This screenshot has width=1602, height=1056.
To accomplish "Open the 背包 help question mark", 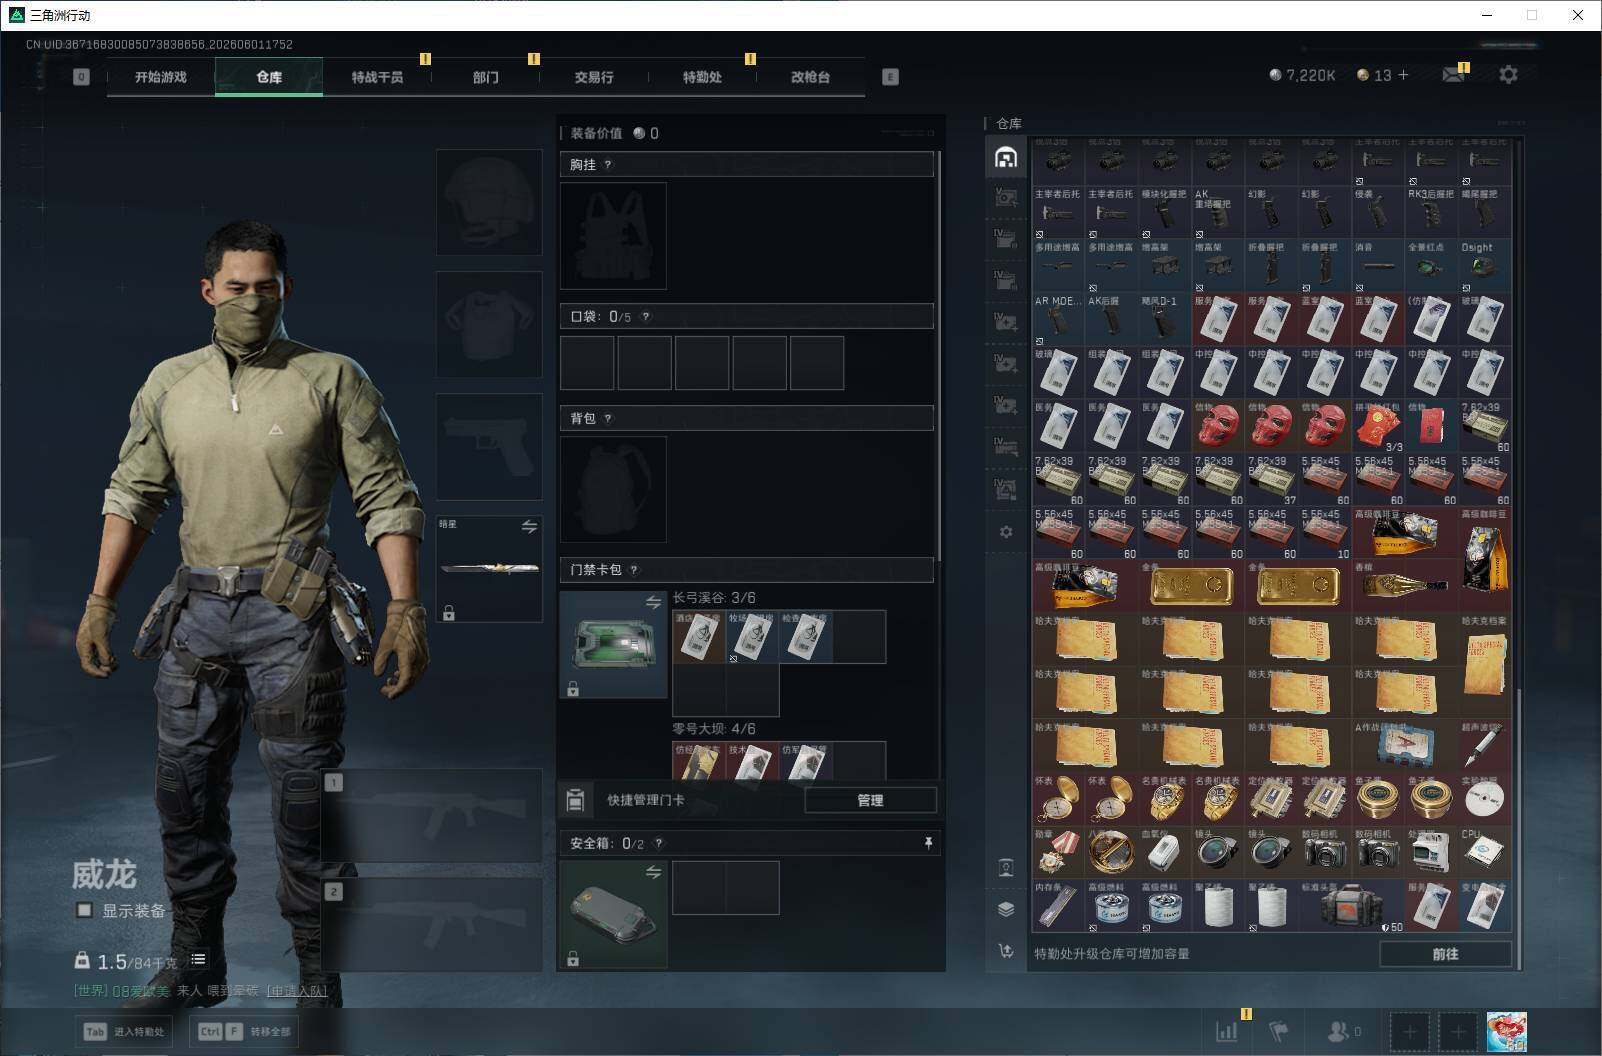I will 608,418.
